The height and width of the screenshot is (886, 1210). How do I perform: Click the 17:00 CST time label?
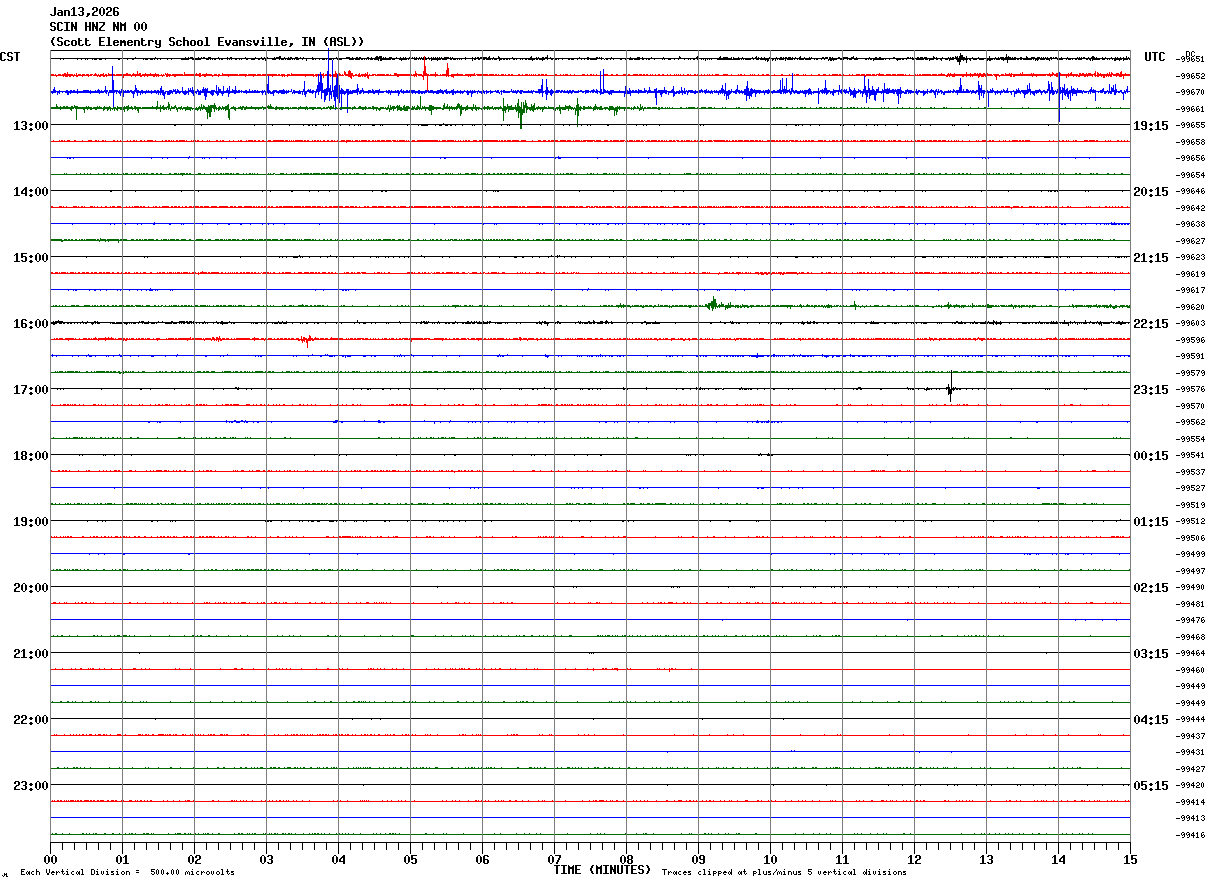tap(31, 390)
